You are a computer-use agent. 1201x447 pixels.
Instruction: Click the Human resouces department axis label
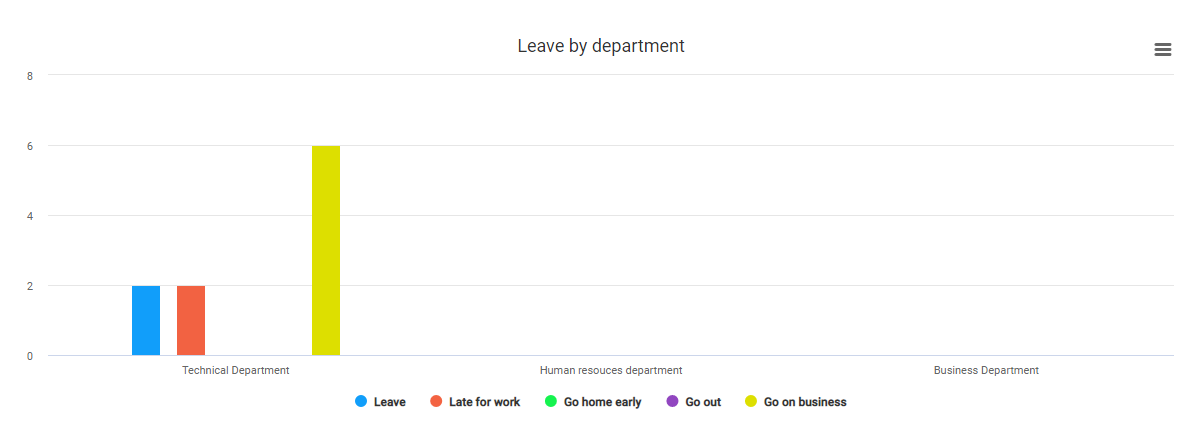coord(611,370)
